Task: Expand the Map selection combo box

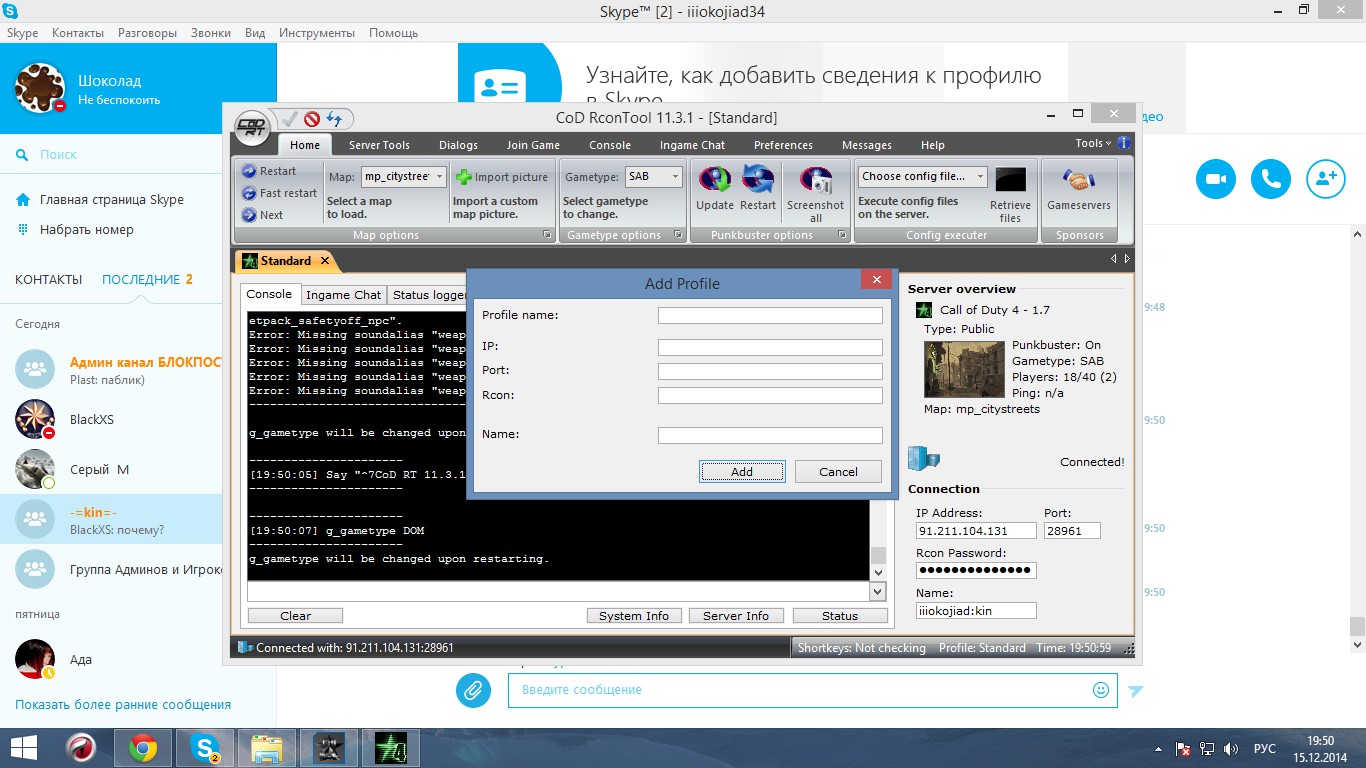Action: pyautogui.click(x=439, y=177)
